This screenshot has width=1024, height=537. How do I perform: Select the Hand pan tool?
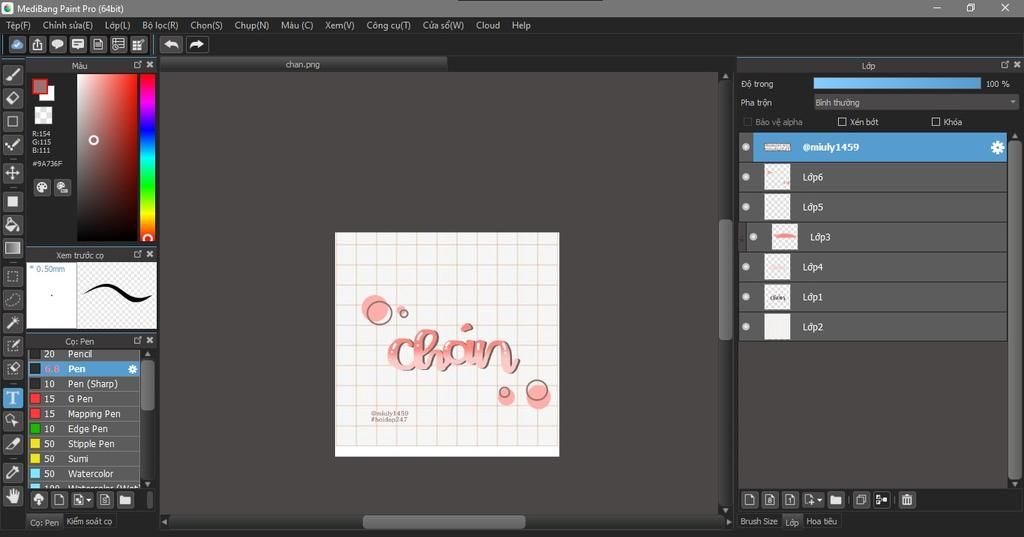click(12, 496)
